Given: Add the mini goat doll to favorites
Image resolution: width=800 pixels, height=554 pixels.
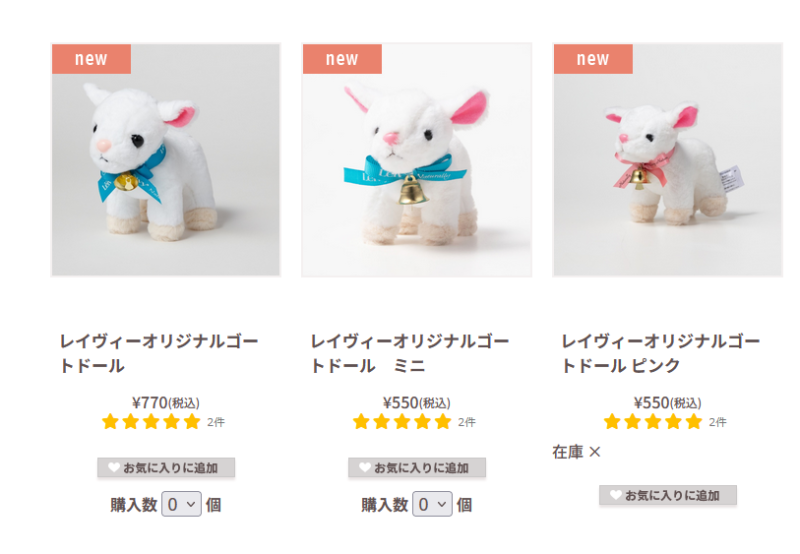Looking at the screenshot, I should (417, 468).
